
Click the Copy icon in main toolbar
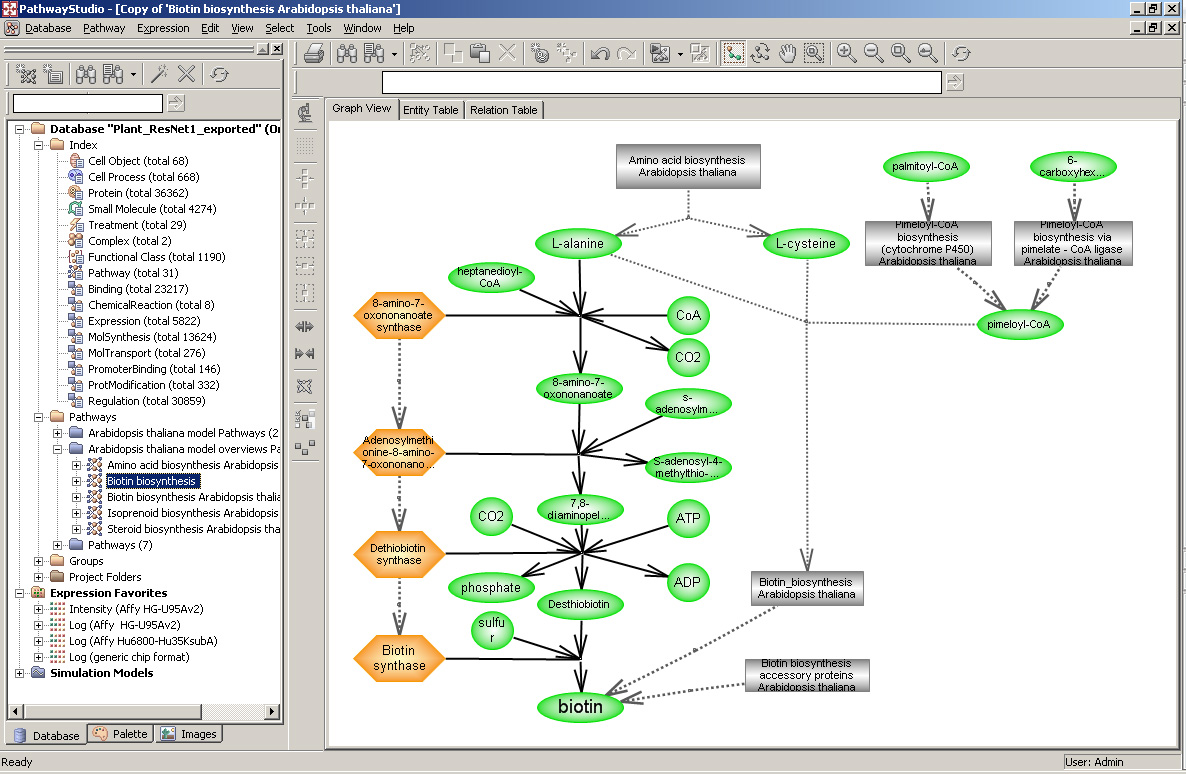click(x=452, y=53)
